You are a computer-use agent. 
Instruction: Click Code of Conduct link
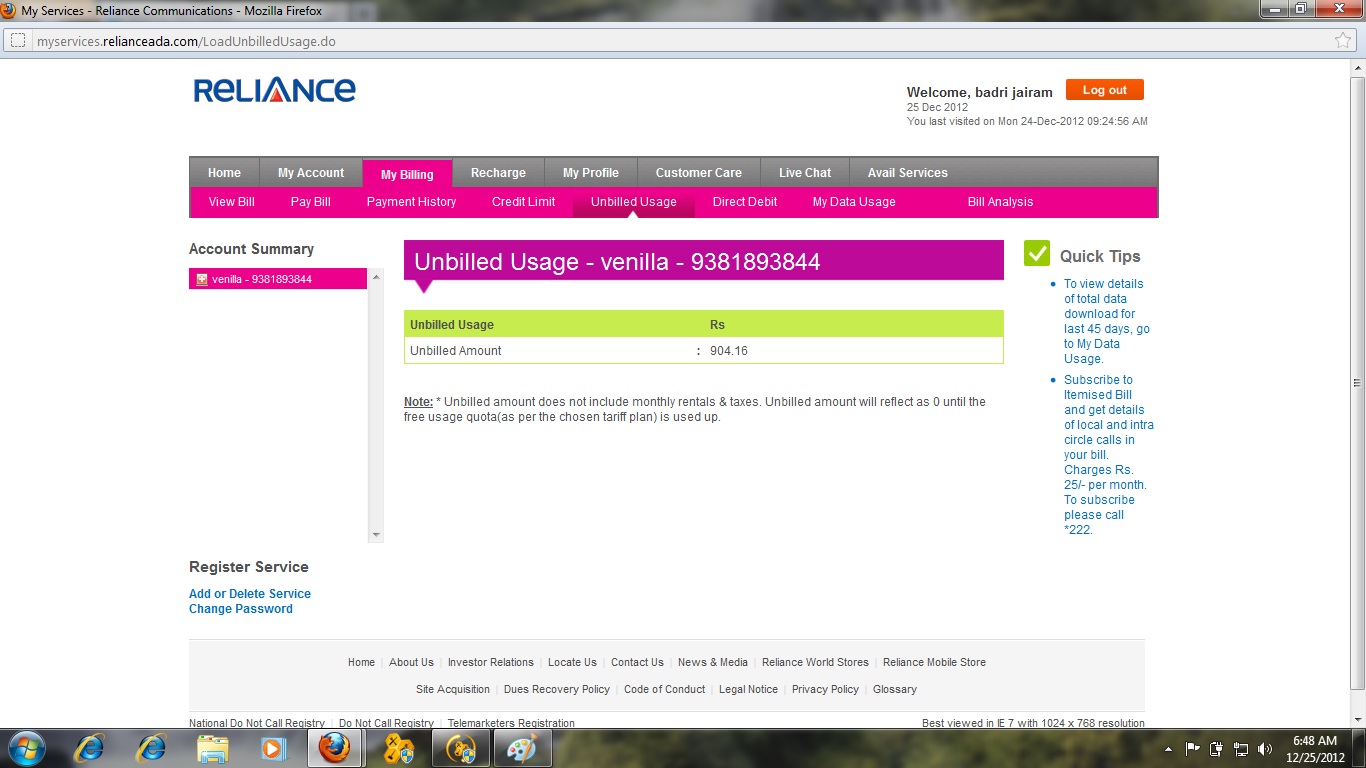665,689
